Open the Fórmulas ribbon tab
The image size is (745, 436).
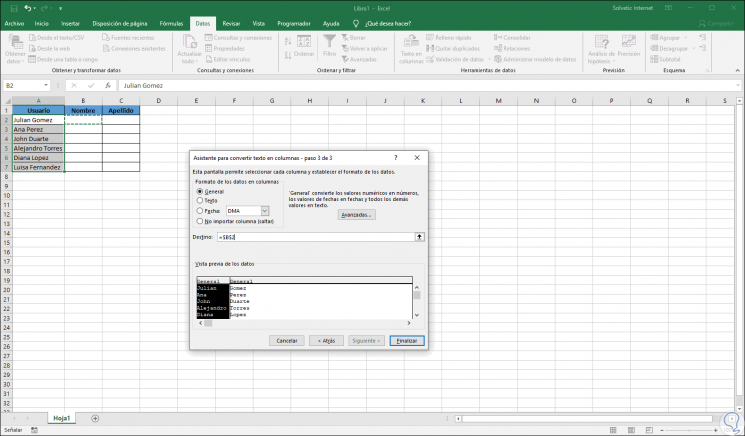coord(171,22)
